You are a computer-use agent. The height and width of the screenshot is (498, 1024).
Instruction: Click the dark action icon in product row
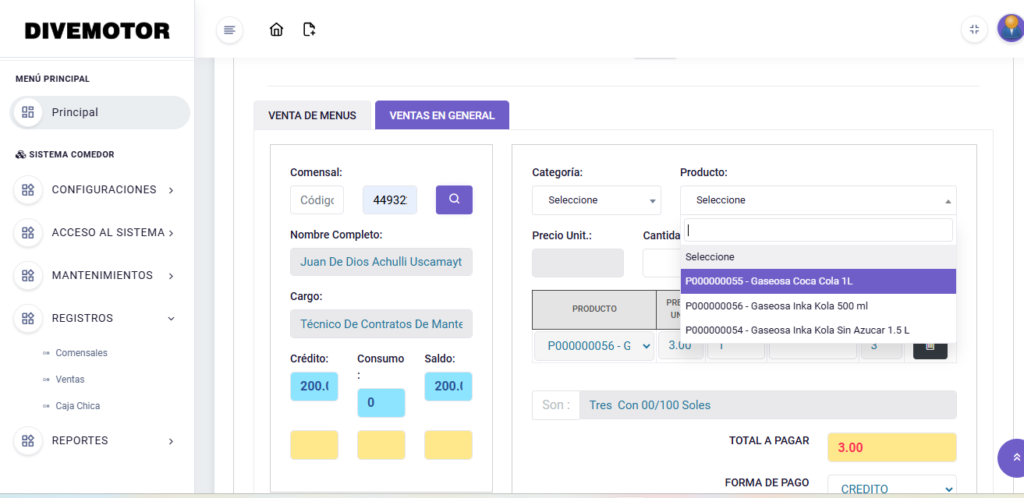930,346
